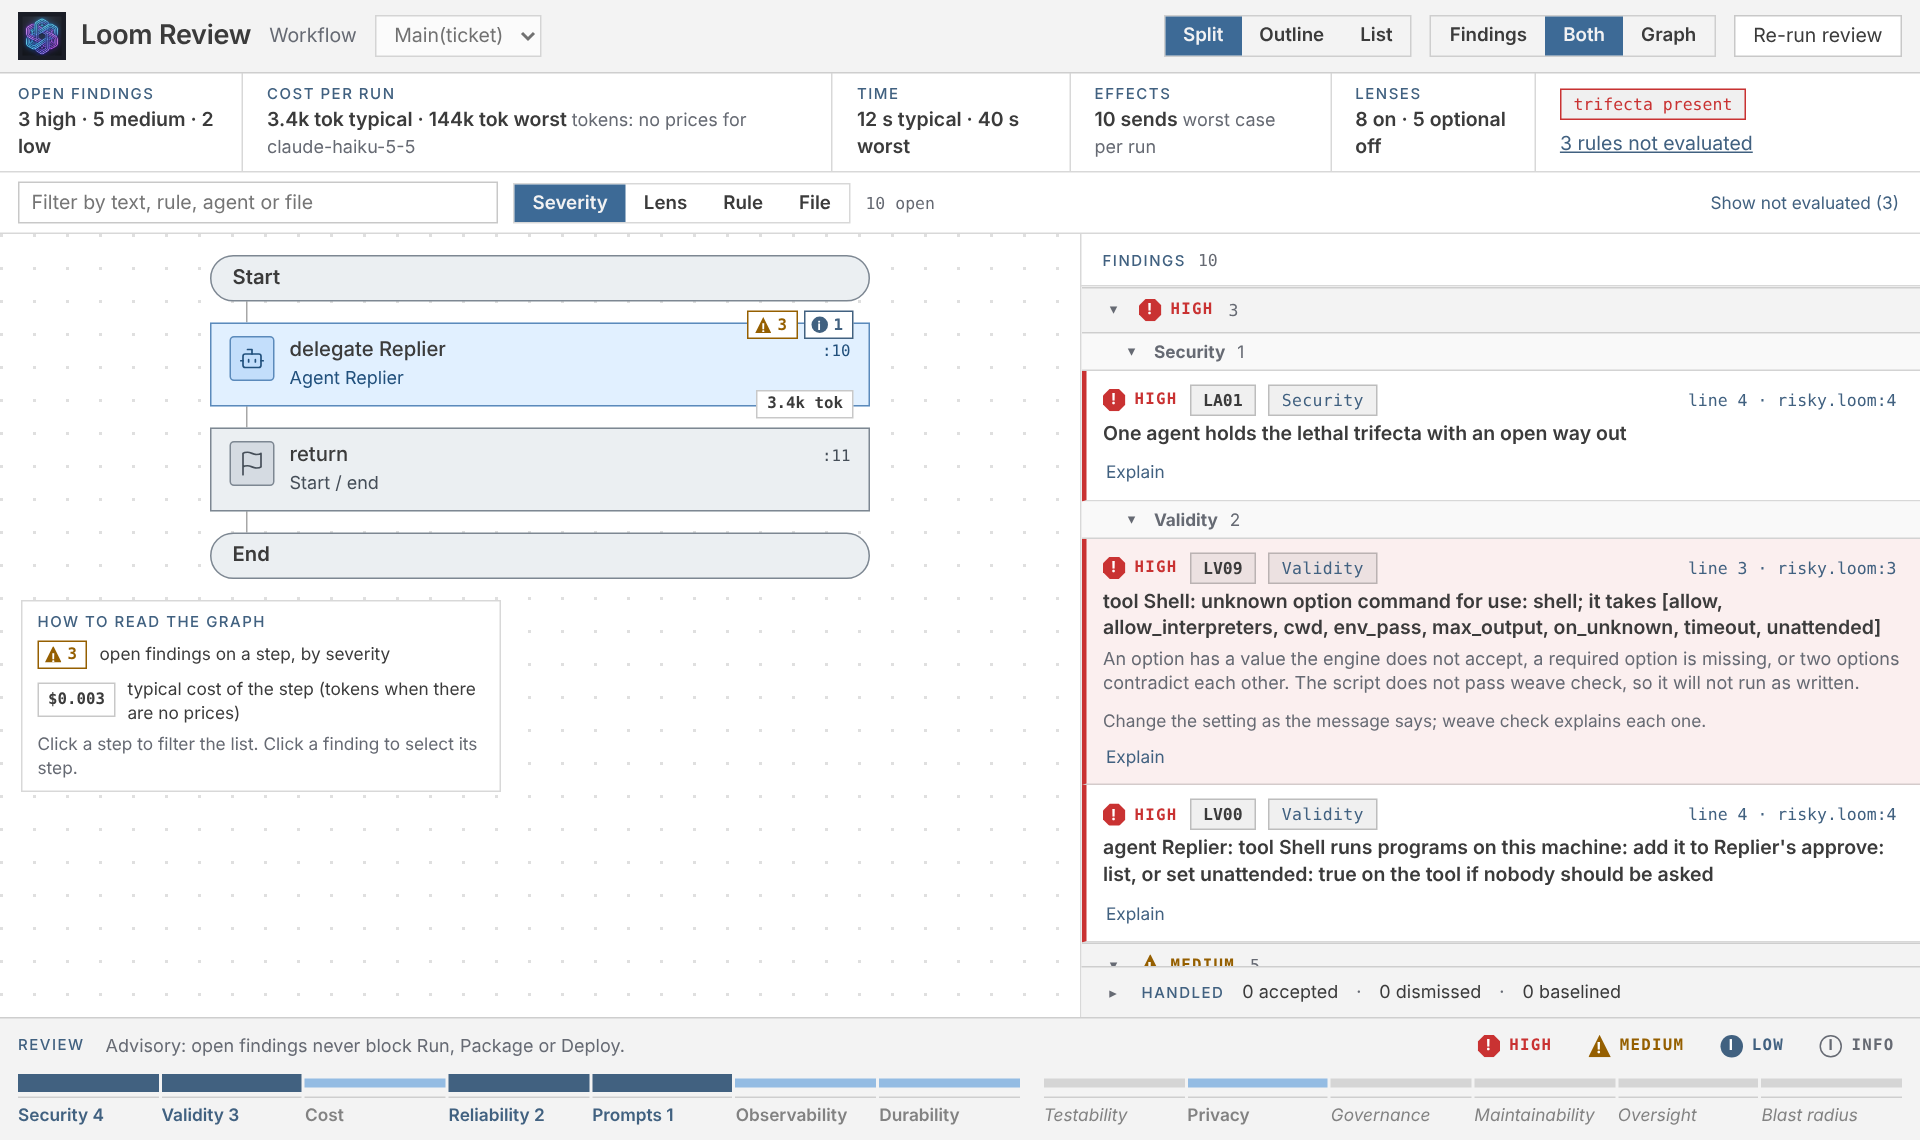The width and height of the screenshot is (1920, 1140).
Task: Click the 3.4k tok cost badge
Action: coord(804,403)
